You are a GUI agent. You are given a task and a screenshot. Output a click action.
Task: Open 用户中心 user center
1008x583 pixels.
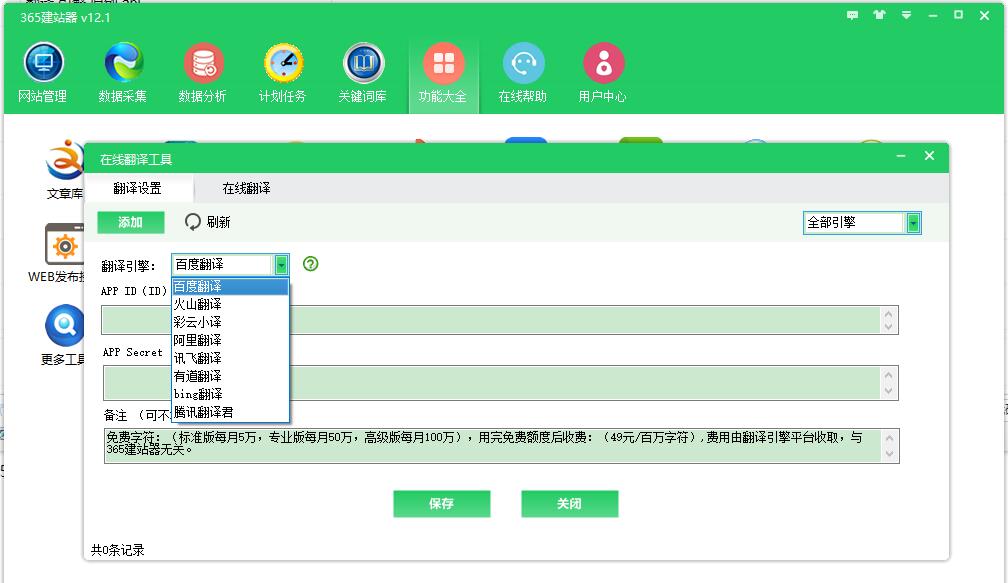pos(602,73)
